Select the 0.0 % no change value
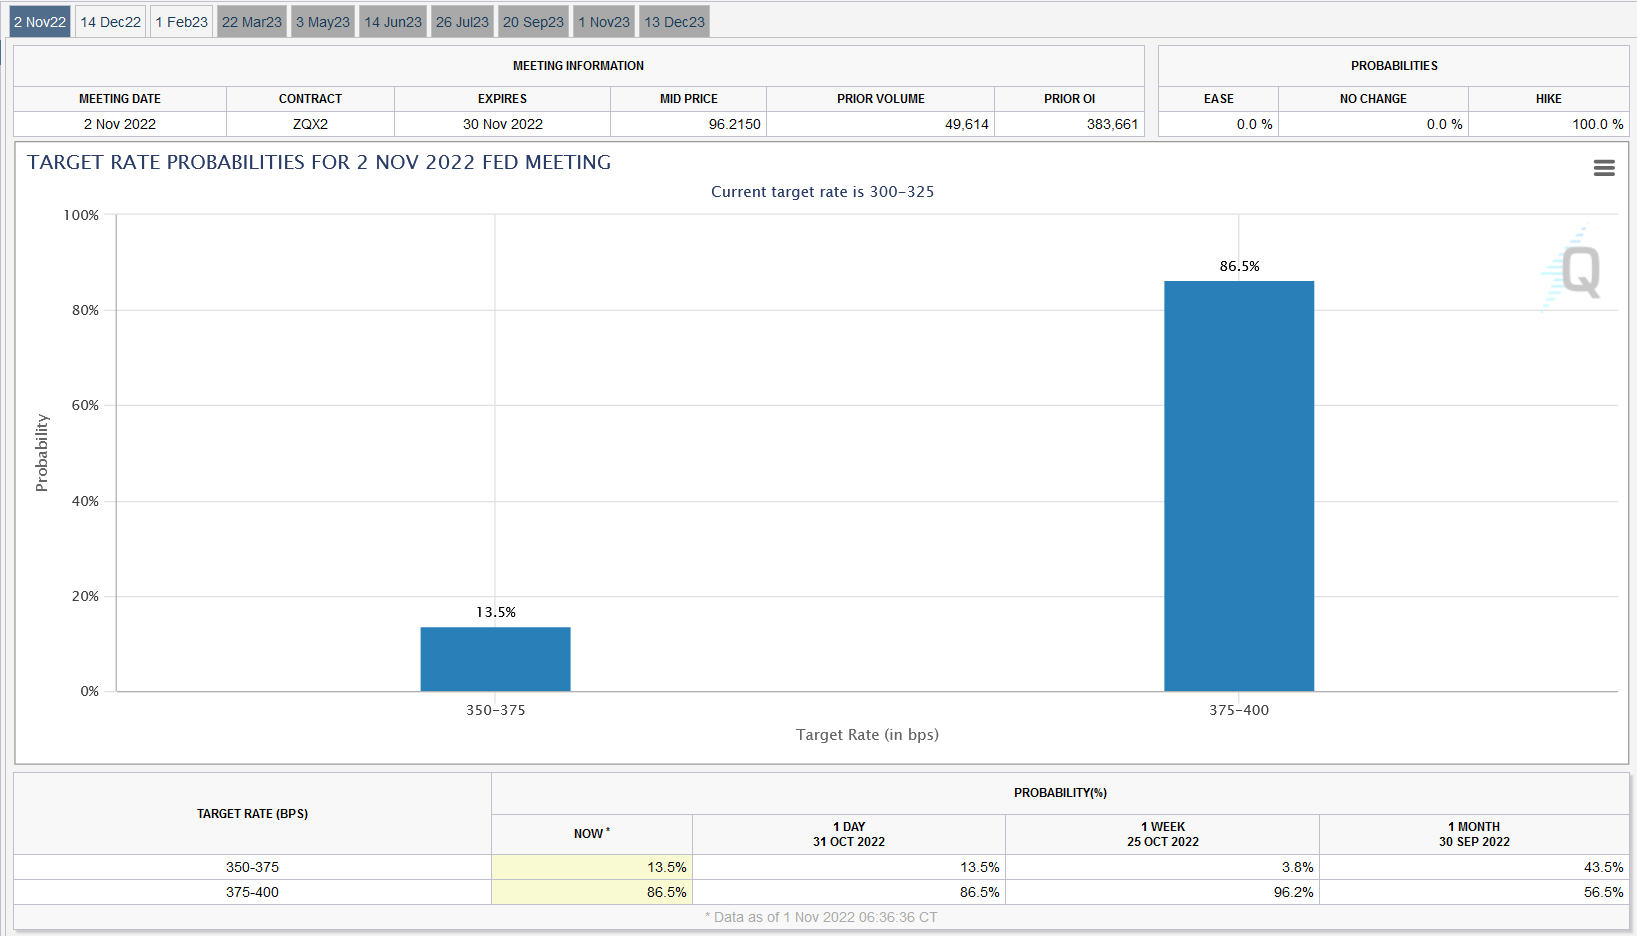This screenshot has height=936, width=1637. (1444, 124)
